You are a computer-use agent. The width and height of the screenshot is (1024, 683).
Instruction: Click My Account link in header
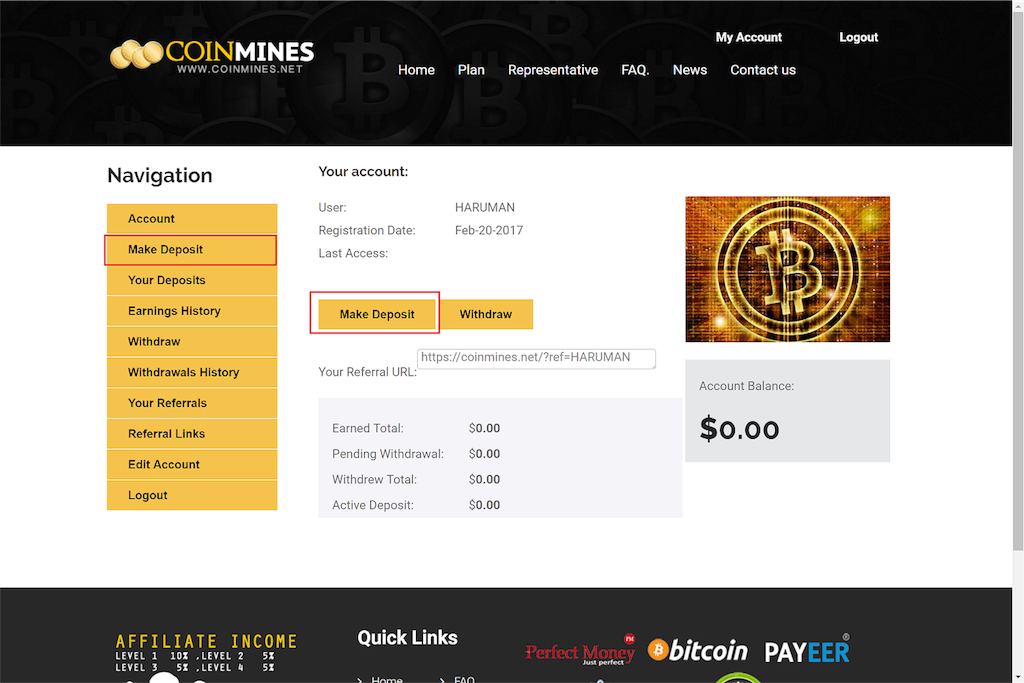click(x=748, y=37)
